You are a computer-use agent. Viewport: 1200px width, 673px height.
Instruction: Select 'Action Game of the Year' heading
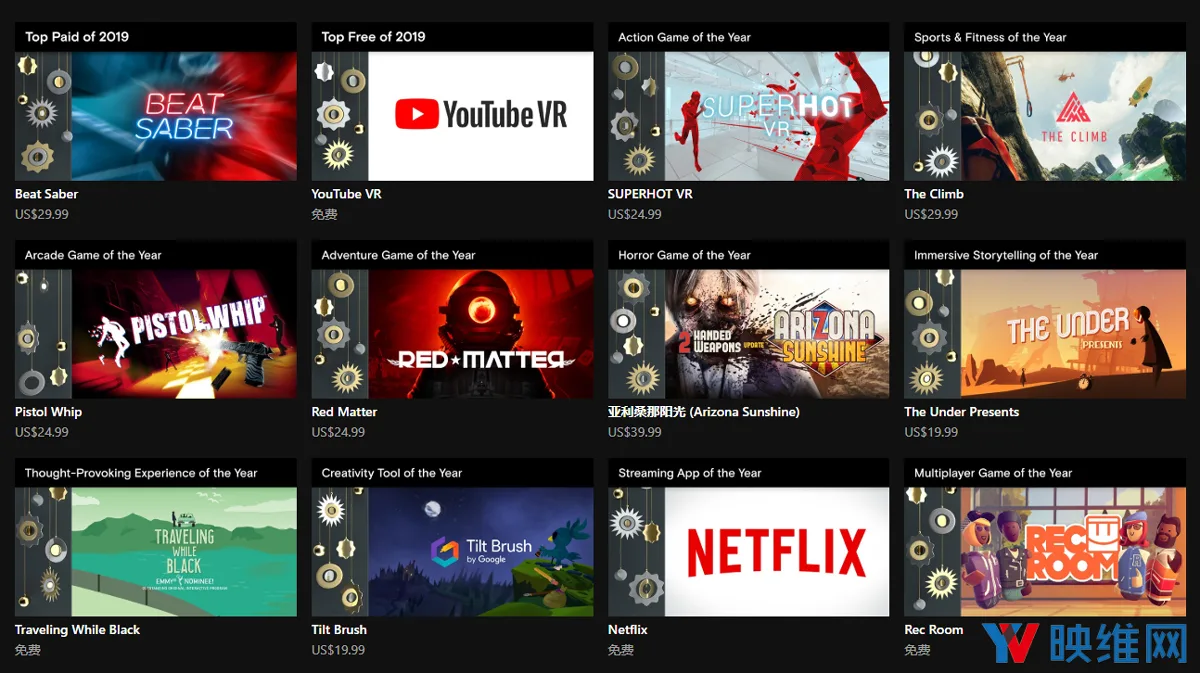click(684, 37)
